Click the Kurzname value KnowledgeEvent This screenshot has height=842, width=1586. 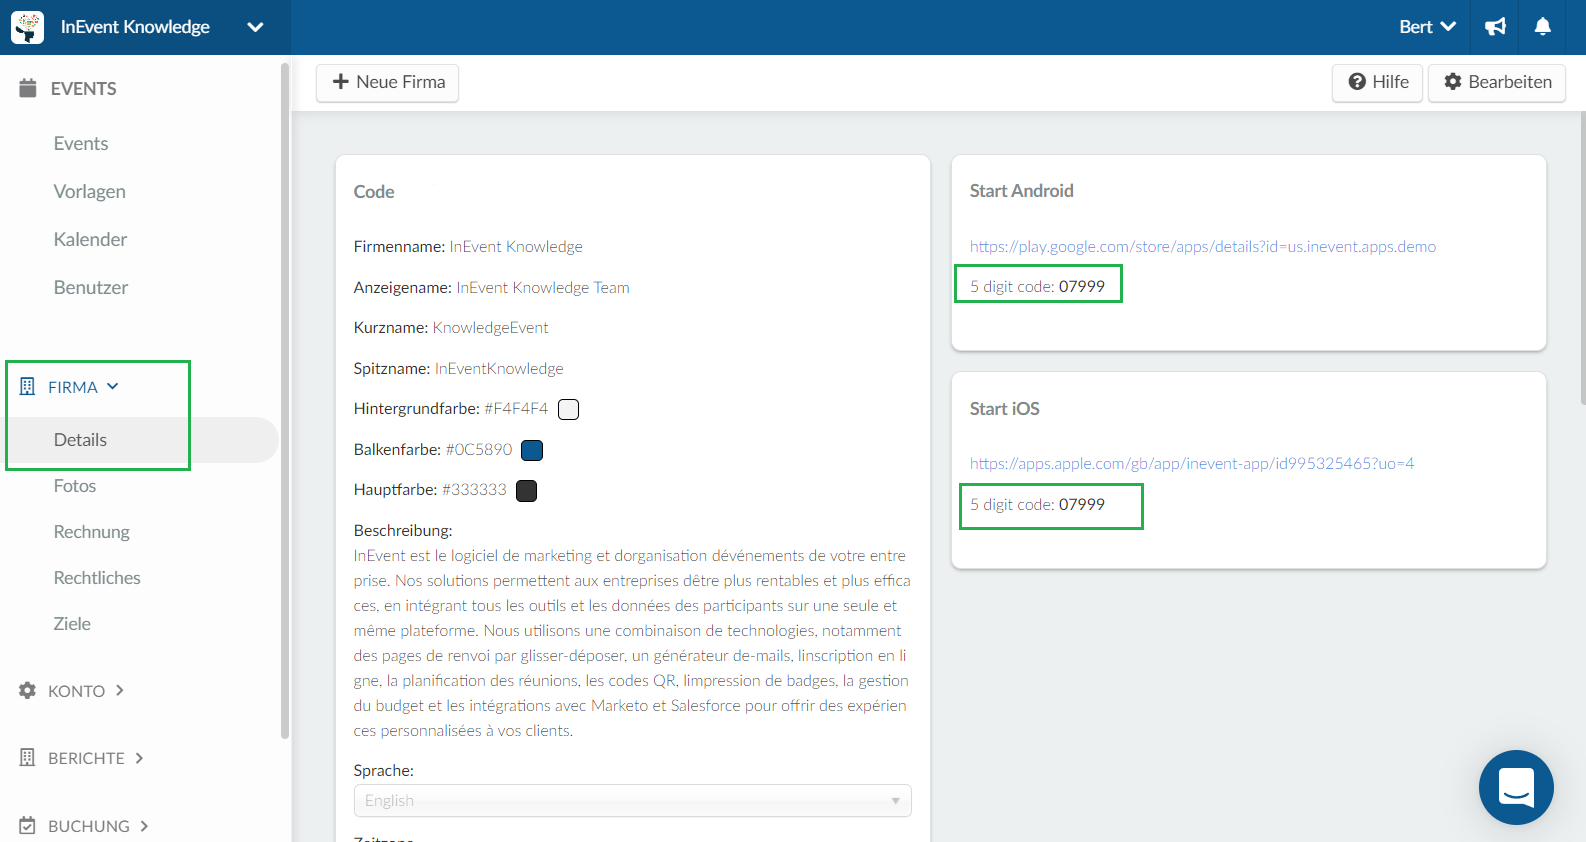tap(490, 327)
